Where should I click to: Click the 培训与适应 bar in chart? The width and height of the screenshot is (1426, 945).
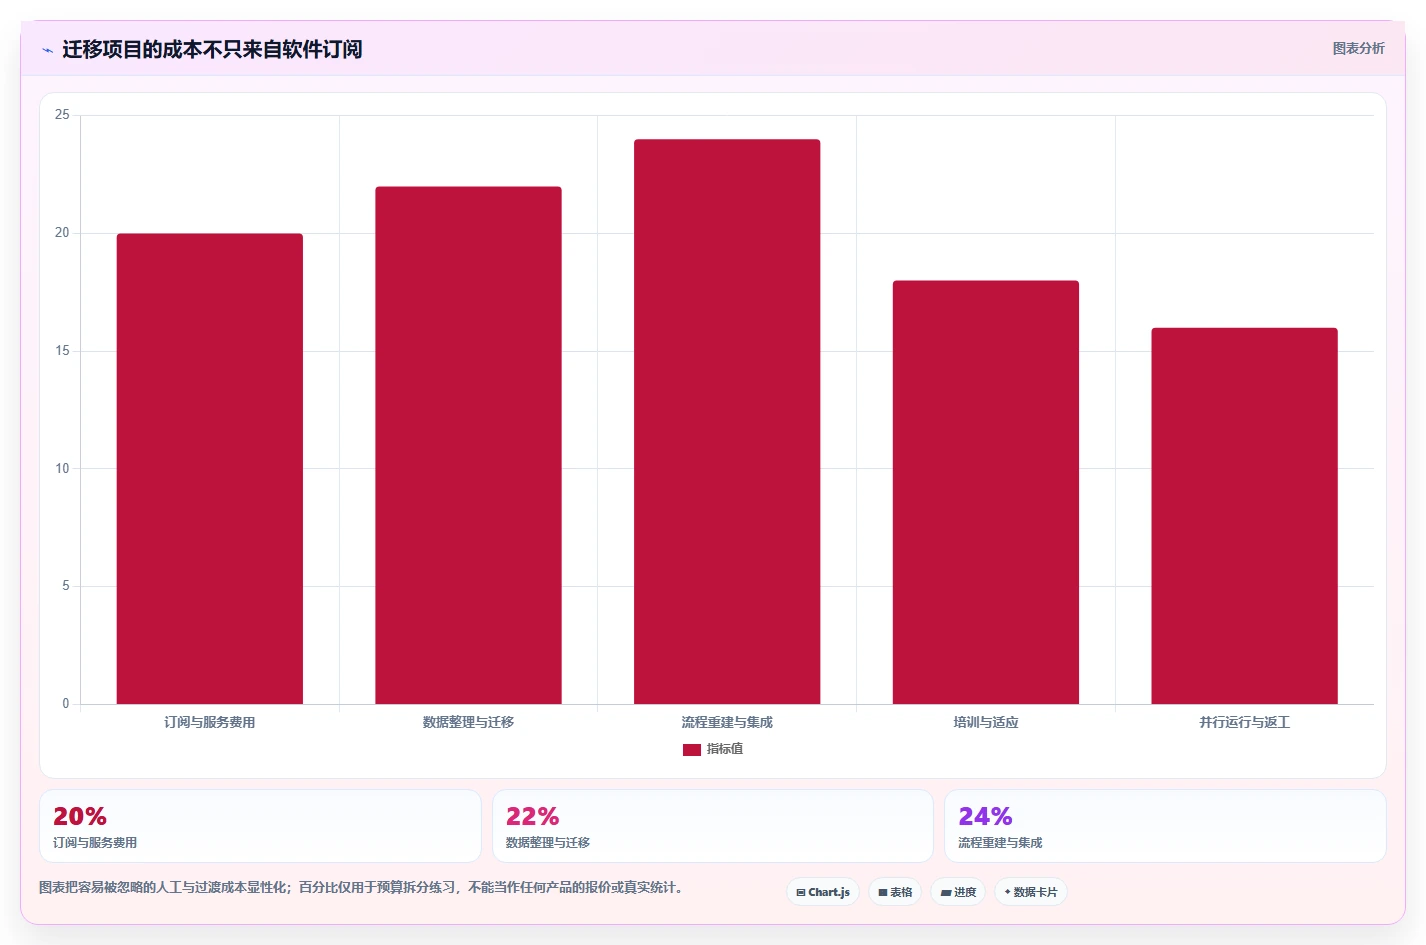(986, 492)
